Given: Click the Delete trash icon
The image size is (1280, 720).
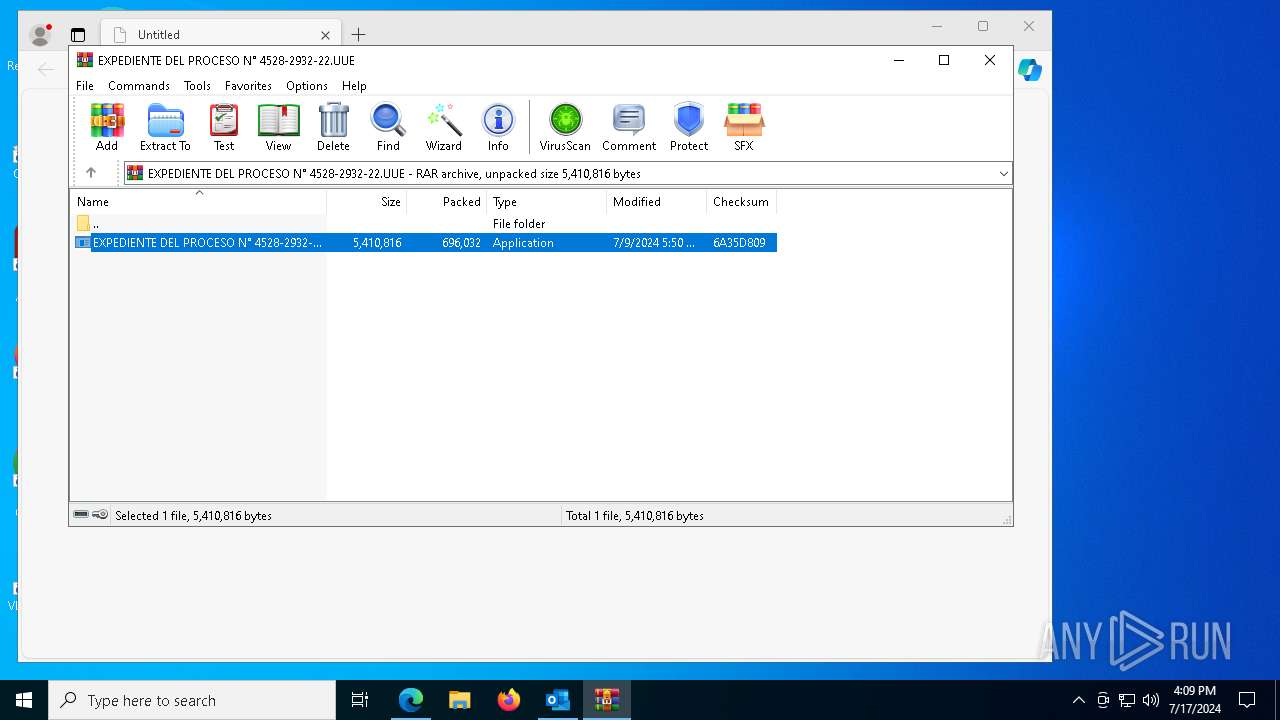Looking at the screenshot, I should (x=333, y=127).
